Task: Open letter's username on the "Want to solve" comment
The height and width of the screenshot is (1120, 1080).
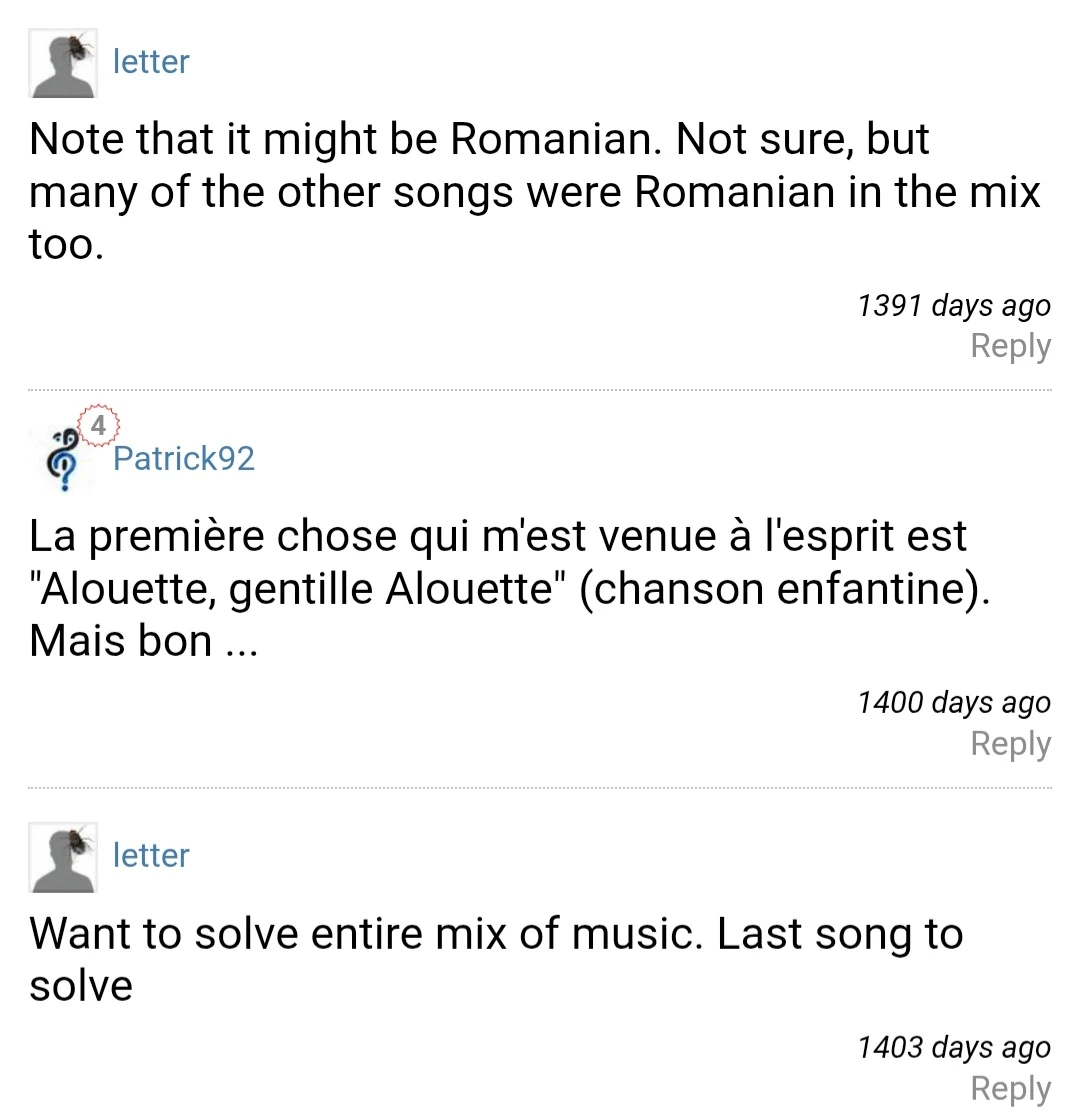Action: pyautogui.click(x=151, y=856)
